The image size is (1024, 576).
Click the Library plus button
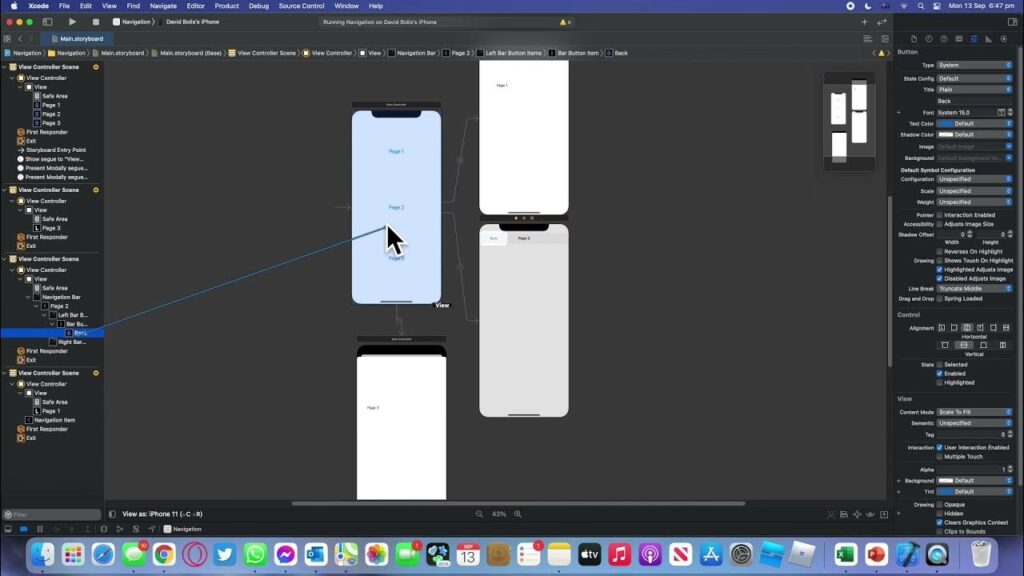(863, 21)
